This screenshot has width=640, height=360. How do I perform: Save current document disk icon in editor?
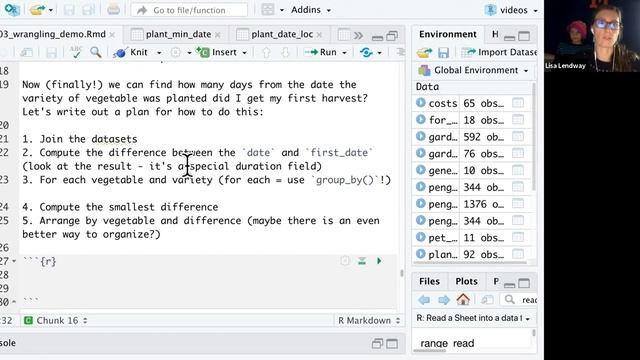(51, 52)
